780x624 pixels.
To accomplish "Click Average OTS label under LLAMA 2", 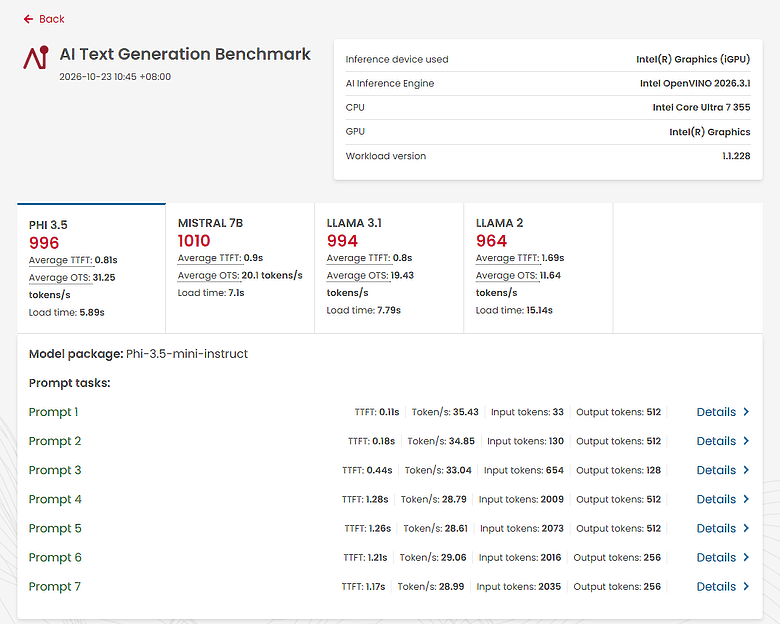I will click(506, 276).
